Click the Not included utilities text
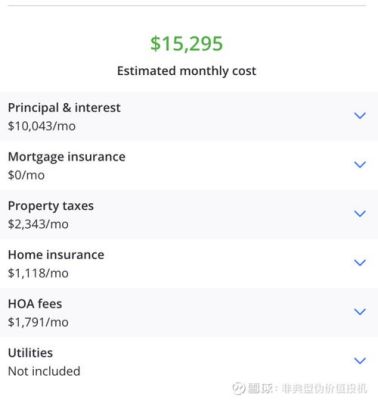The height and width of the screenshot is (400, 378). (44, 371)
